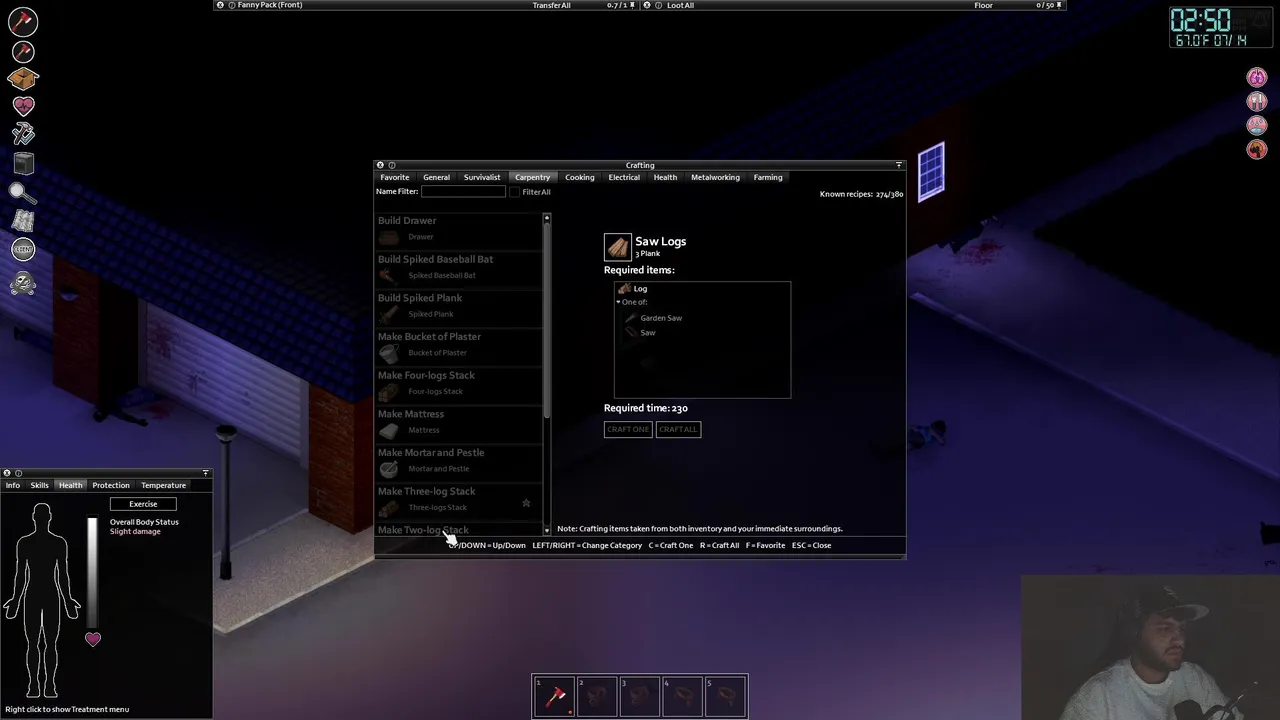Select hotbar slot 4

(683, 696)
